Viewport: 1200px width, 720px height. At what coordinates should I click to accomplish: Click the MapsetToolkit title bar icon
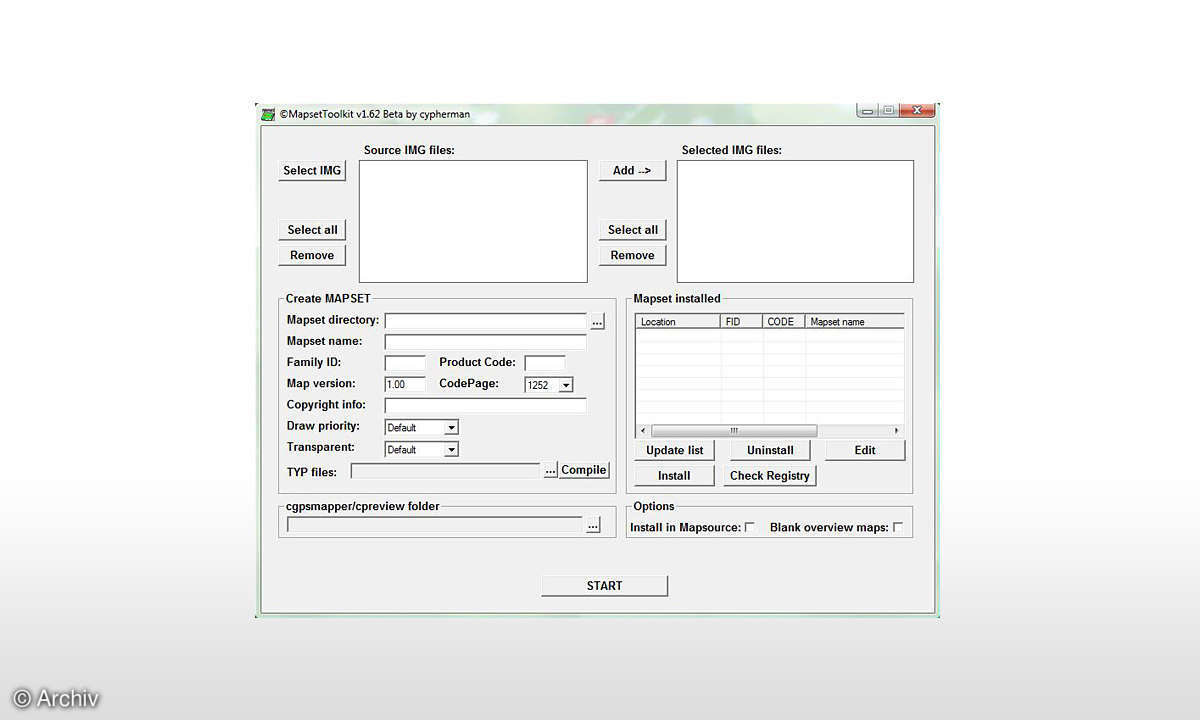[267, 114]
